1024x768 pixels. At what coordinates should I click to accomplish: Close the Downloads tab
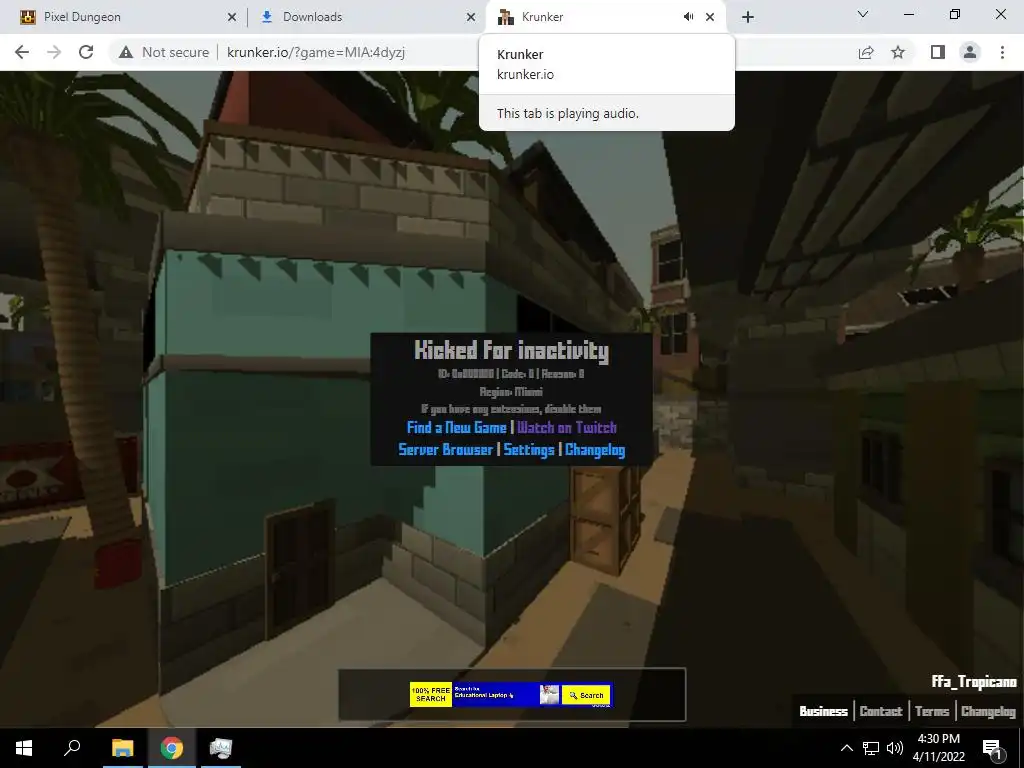point(471,17)
